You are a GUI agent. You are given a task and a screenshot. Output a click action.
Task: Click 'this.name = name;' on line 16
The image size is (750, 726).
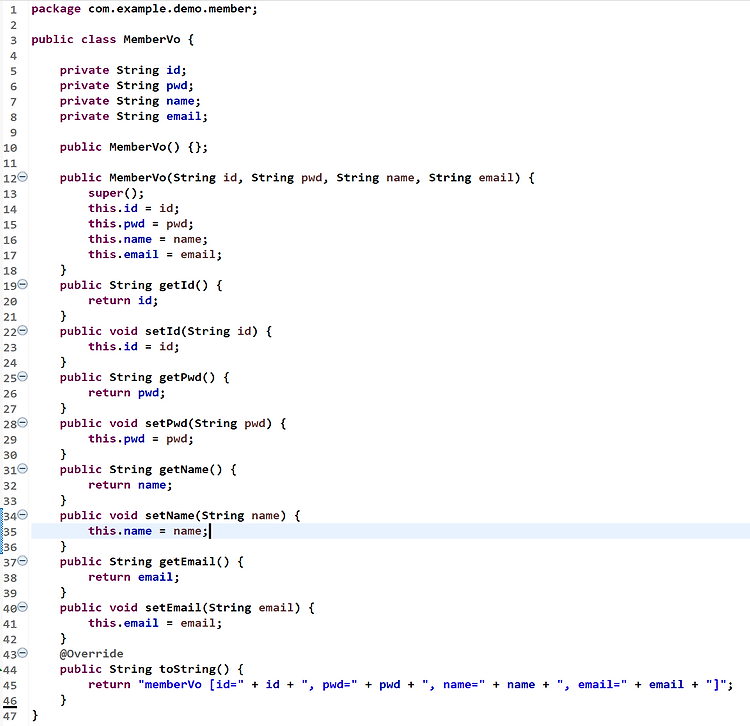(148, 239)
